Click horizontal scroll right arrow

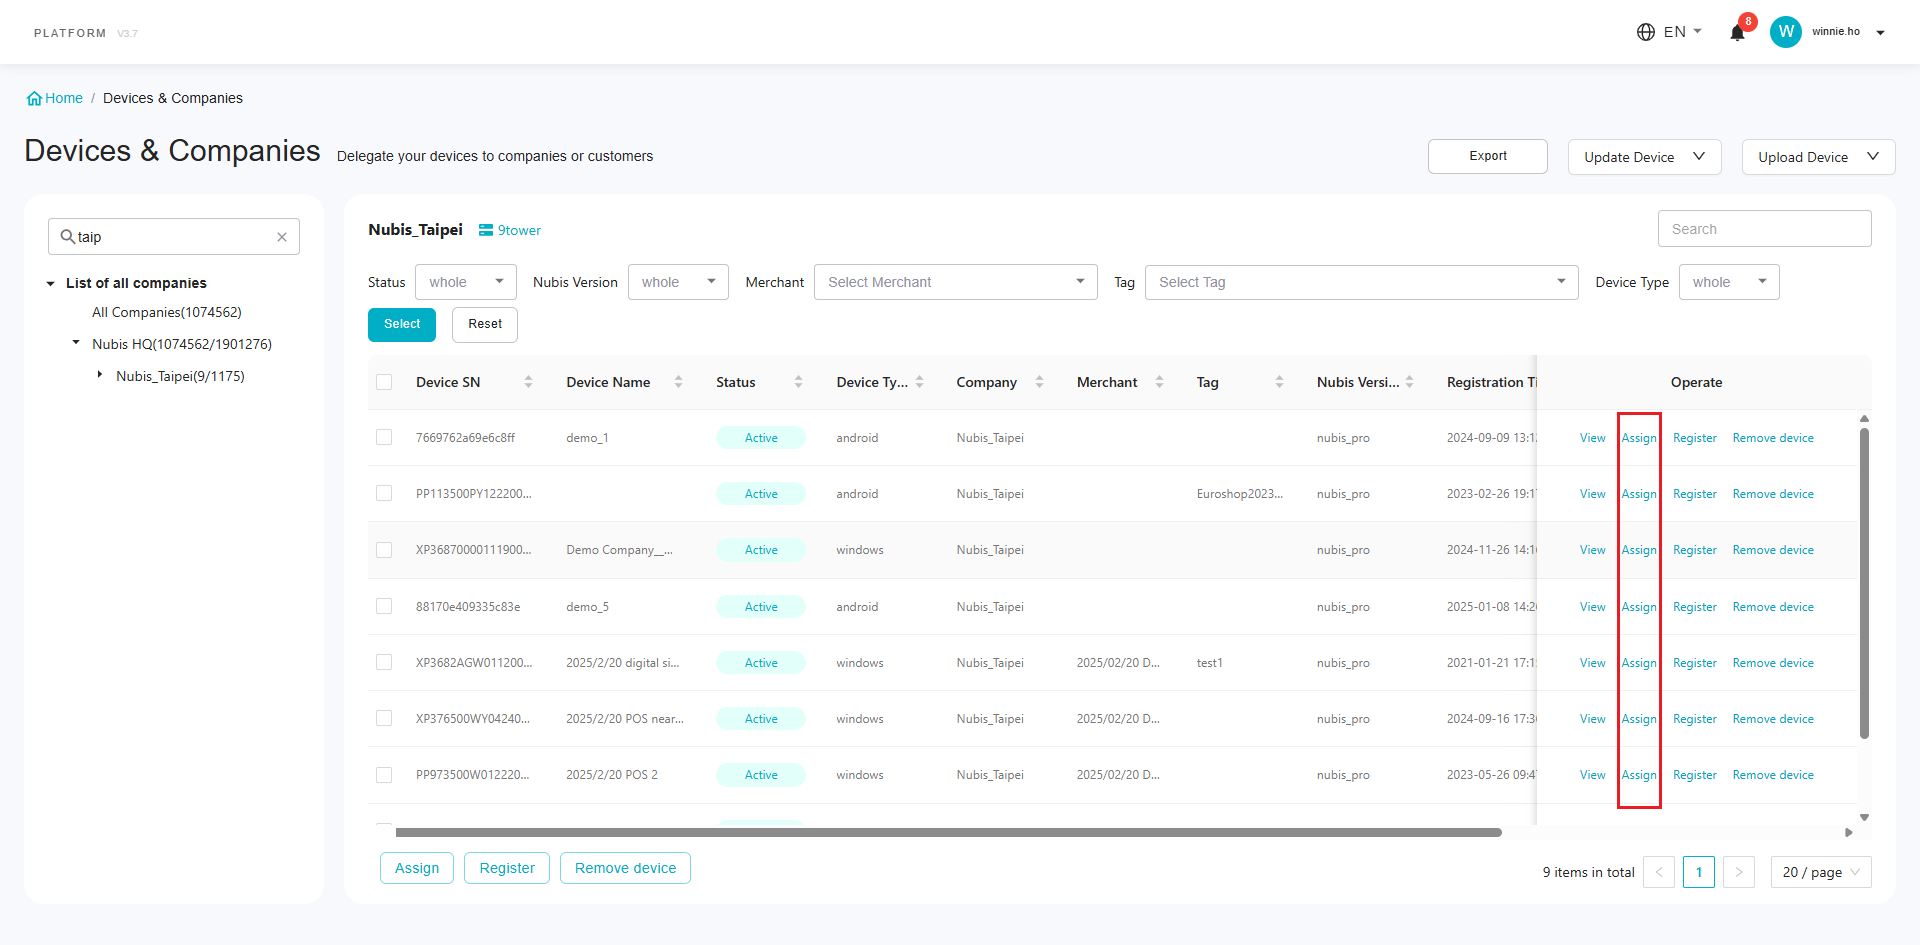click(x=1849, y=832)
